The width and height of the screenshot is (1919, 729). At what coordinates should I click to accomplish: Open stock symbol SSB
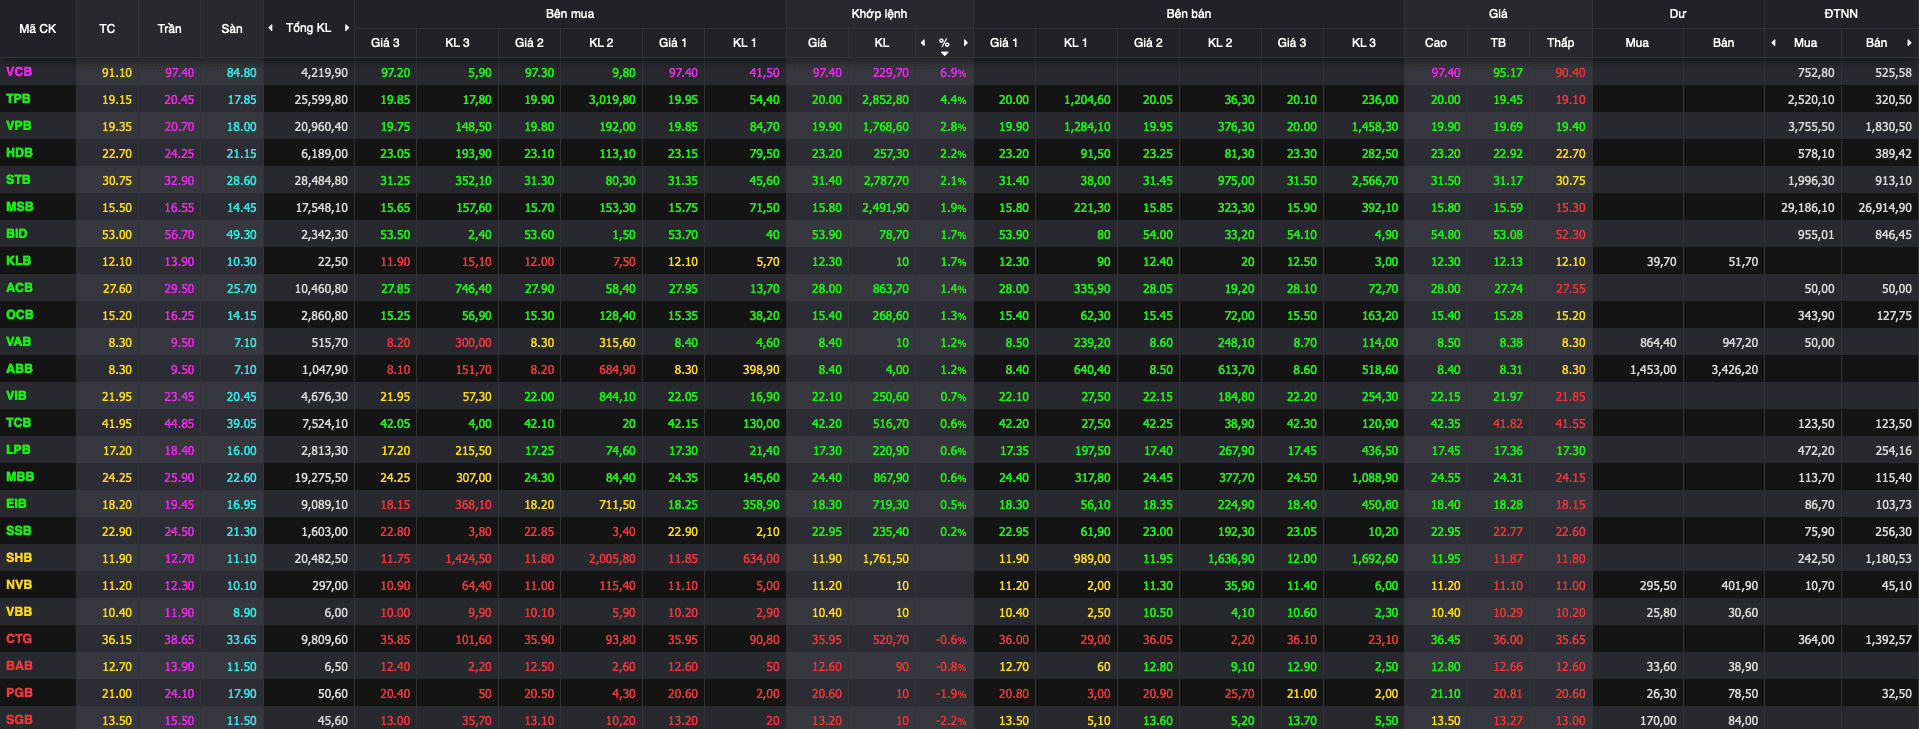click(18, 531)
